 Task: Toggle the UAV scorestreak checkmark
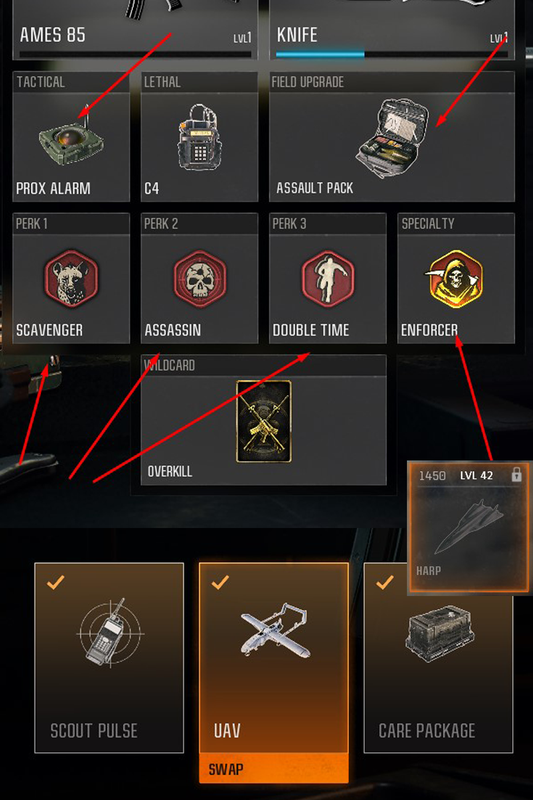coord(220,582)
